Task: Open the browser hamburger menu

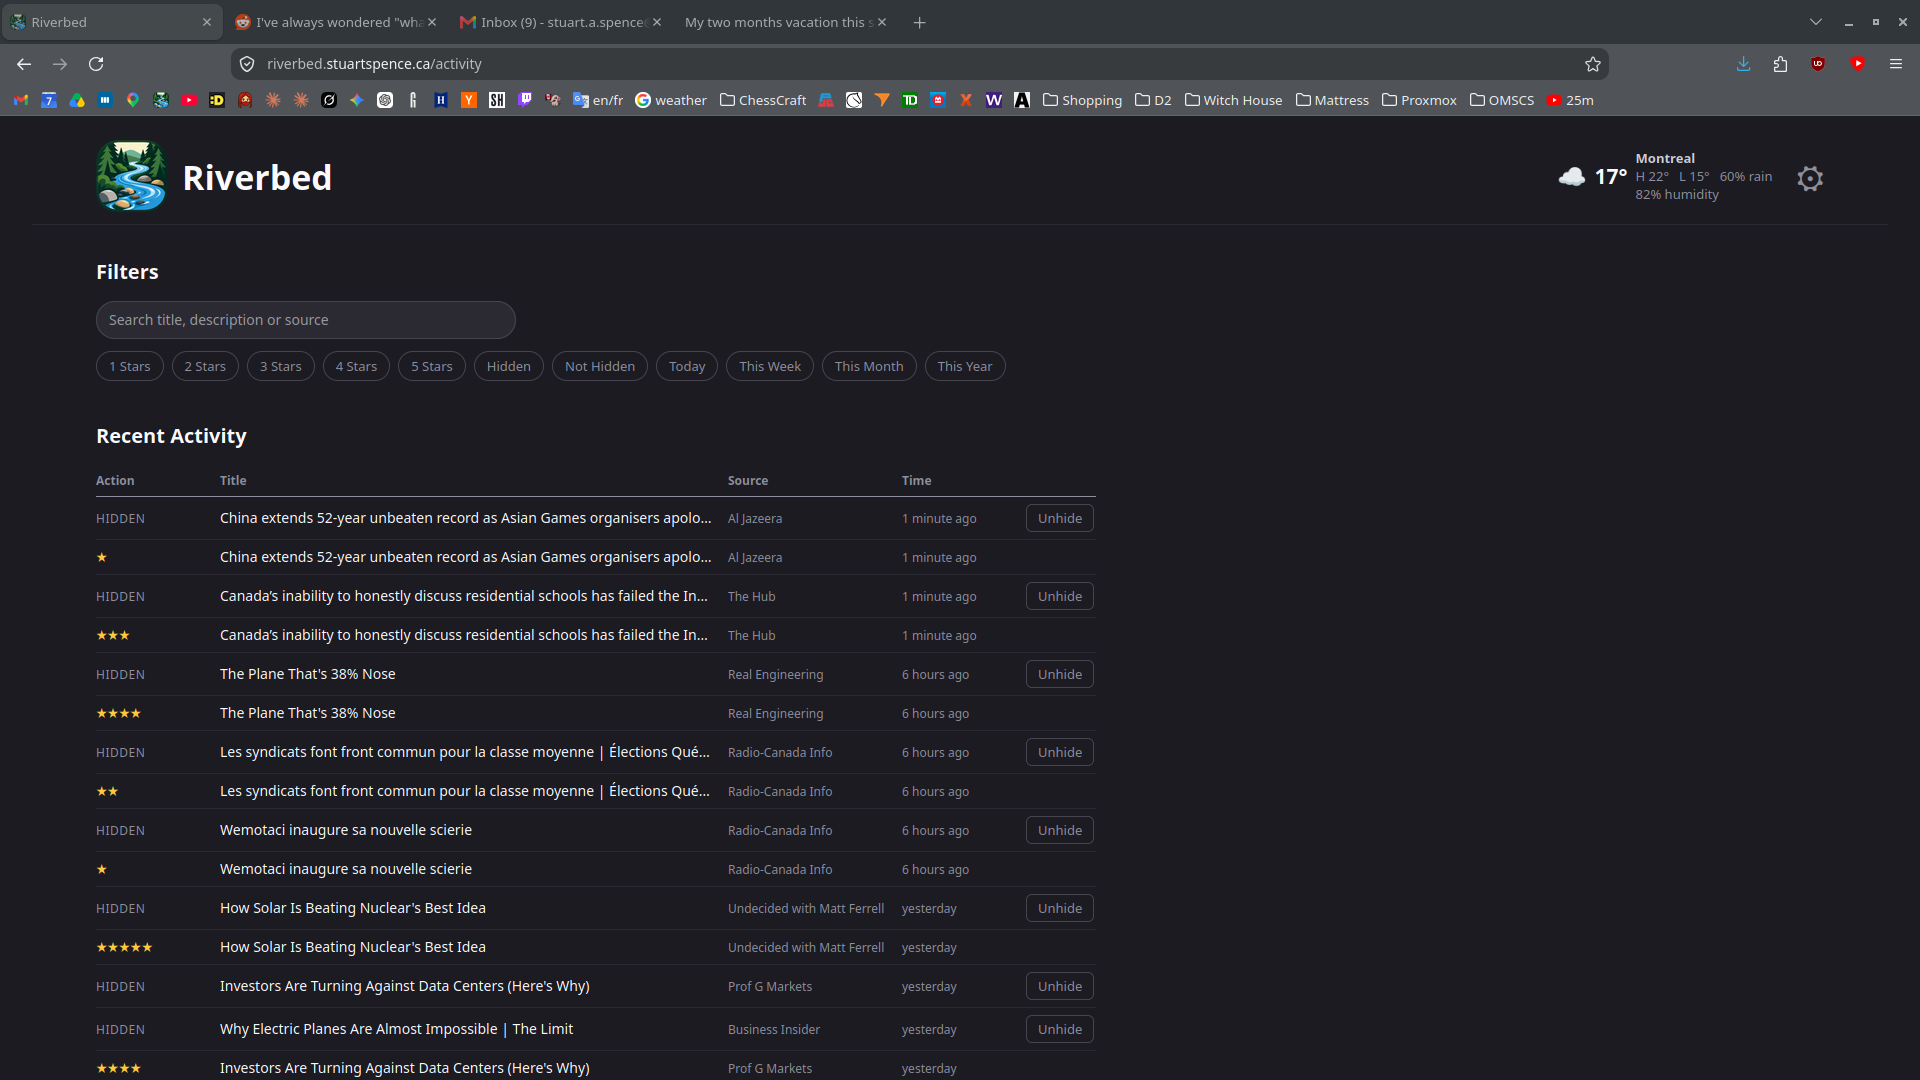Action: coord(1896,64)
